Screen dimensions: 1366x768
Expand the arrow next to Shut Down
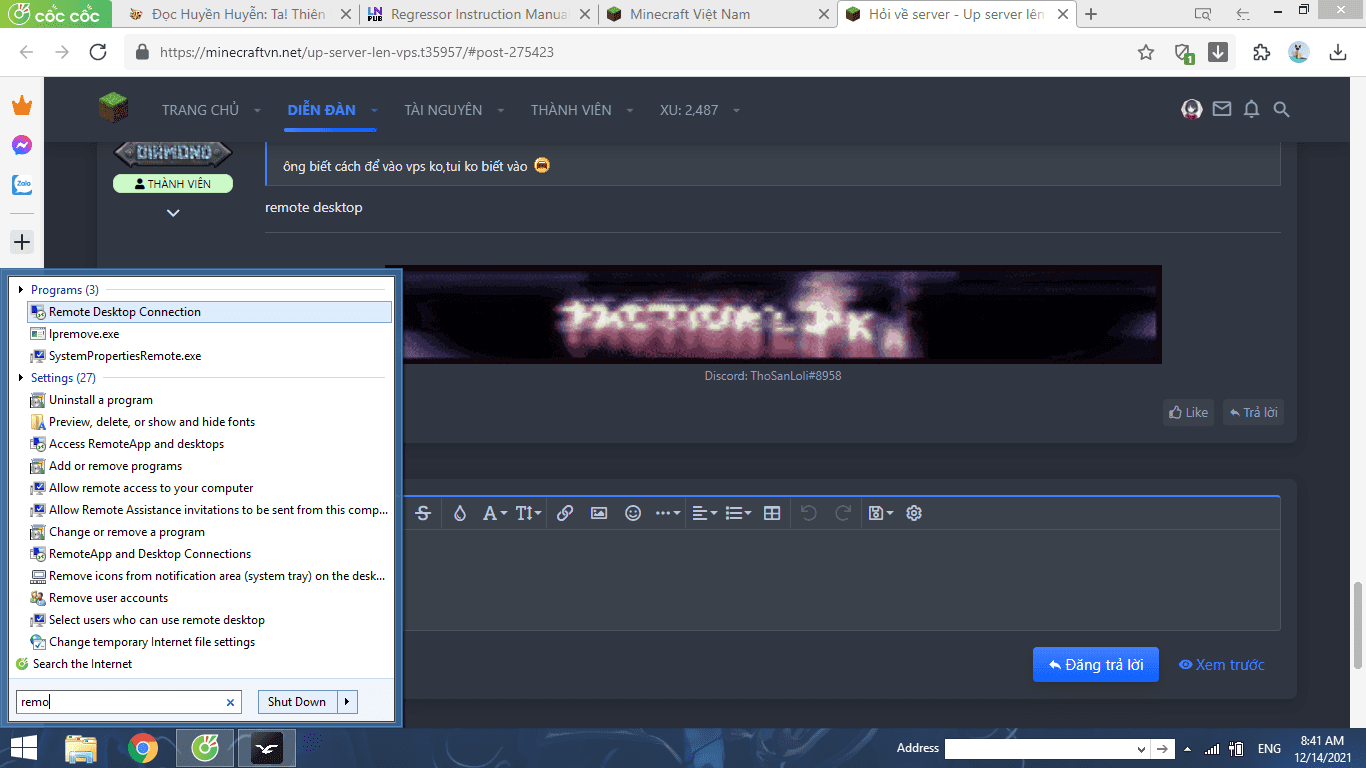[x=347, y=702]
